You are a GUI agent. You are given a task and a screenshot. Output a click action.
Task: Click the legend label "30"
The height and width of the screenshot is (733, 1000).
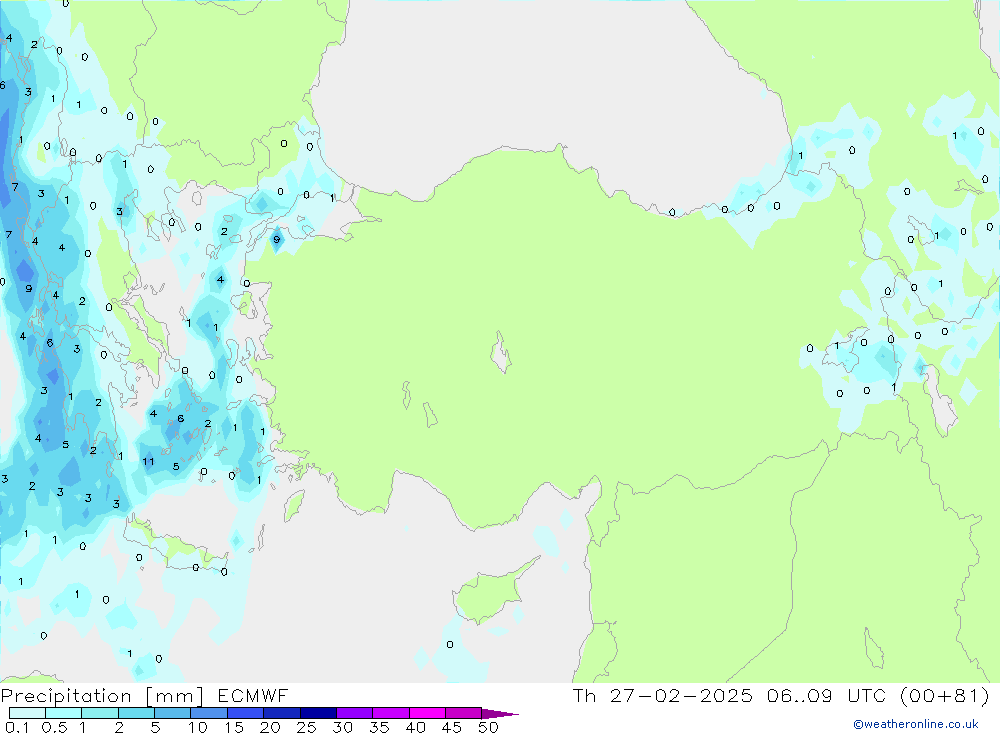[343, 727]
